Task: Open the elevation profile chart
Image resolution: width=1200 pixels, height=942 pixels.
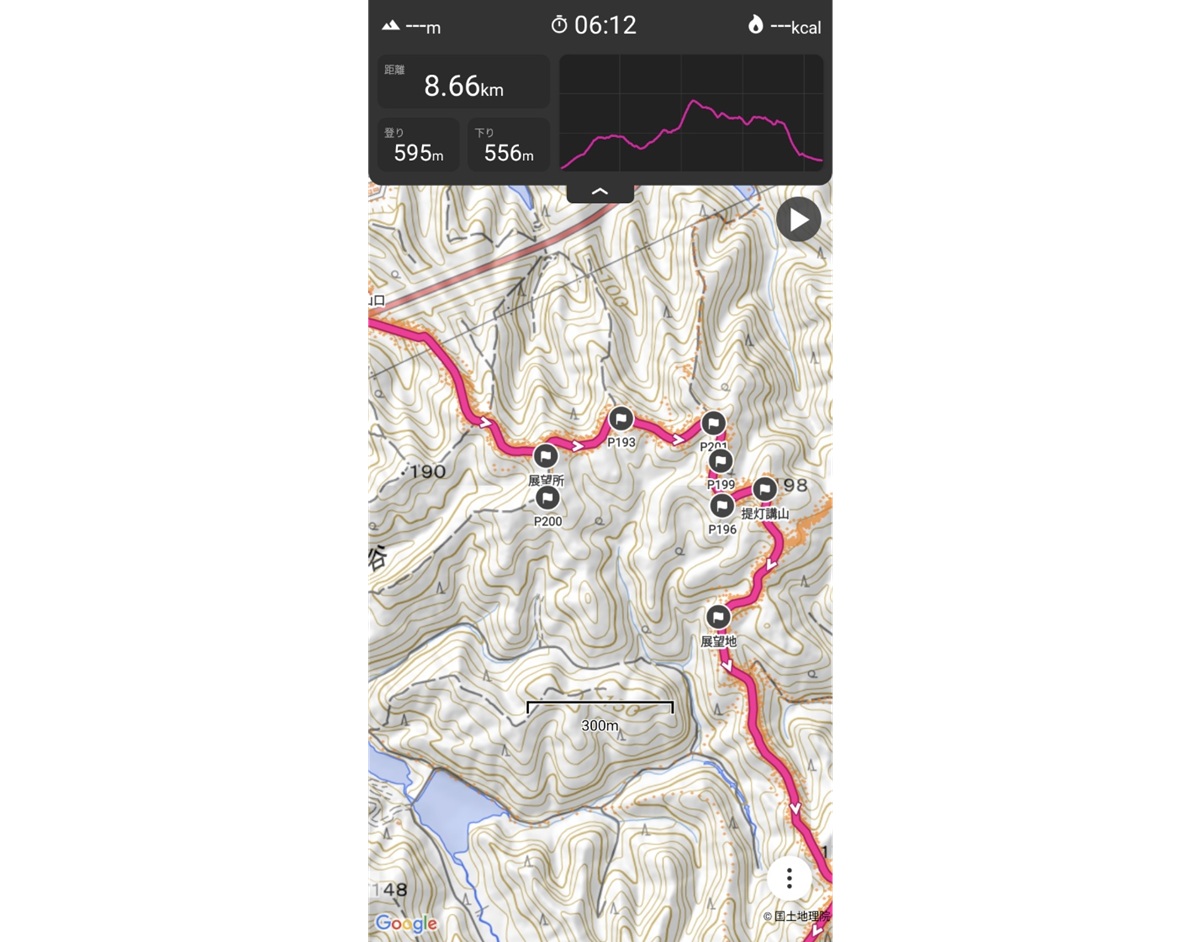Action: [691, 113]
